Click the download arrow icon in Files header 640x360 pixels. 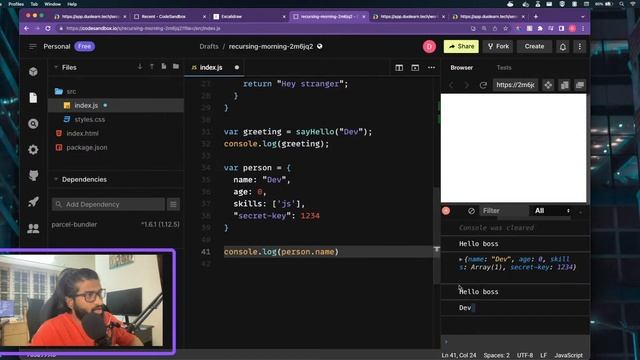coord(140,67)
